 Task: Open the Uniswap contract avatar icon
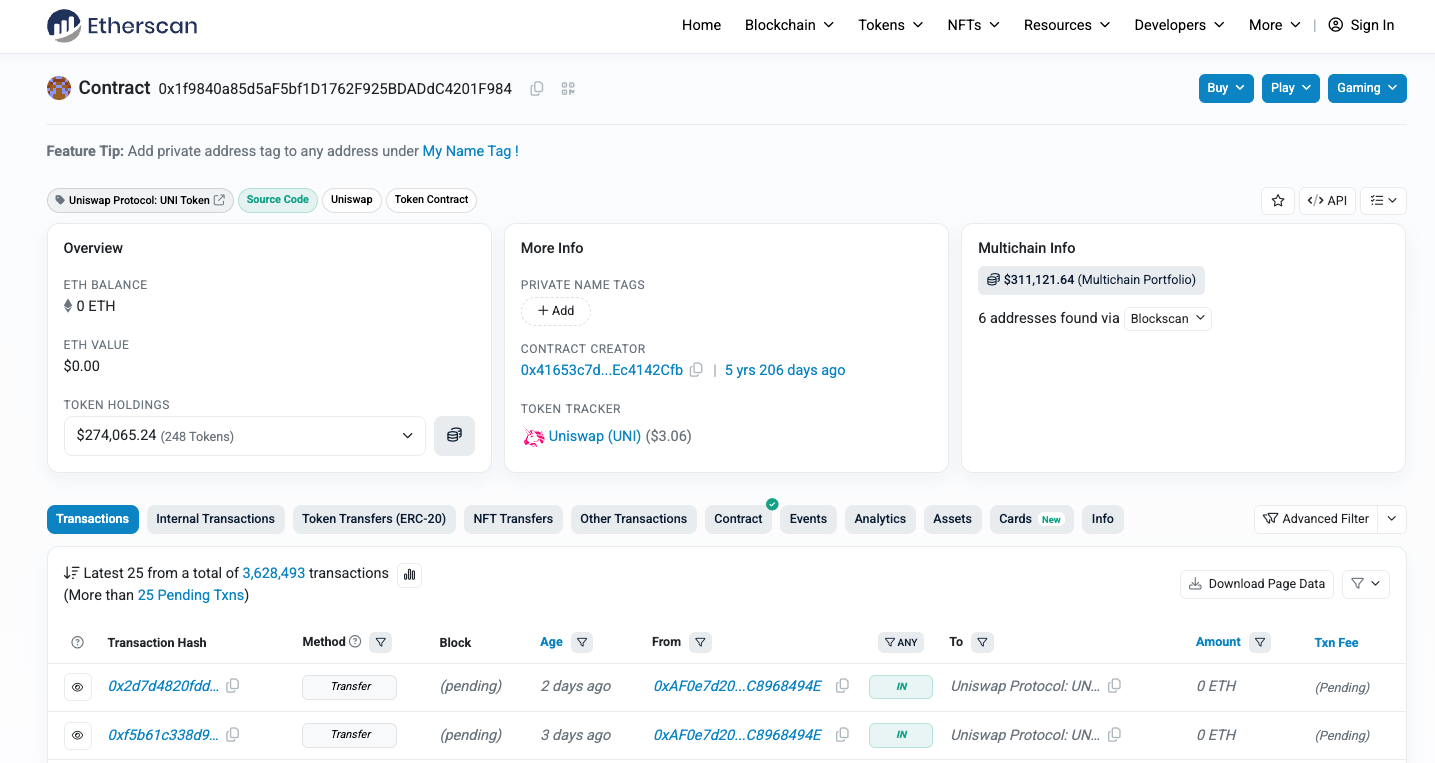pyautogui.click(x=59, y=88)
